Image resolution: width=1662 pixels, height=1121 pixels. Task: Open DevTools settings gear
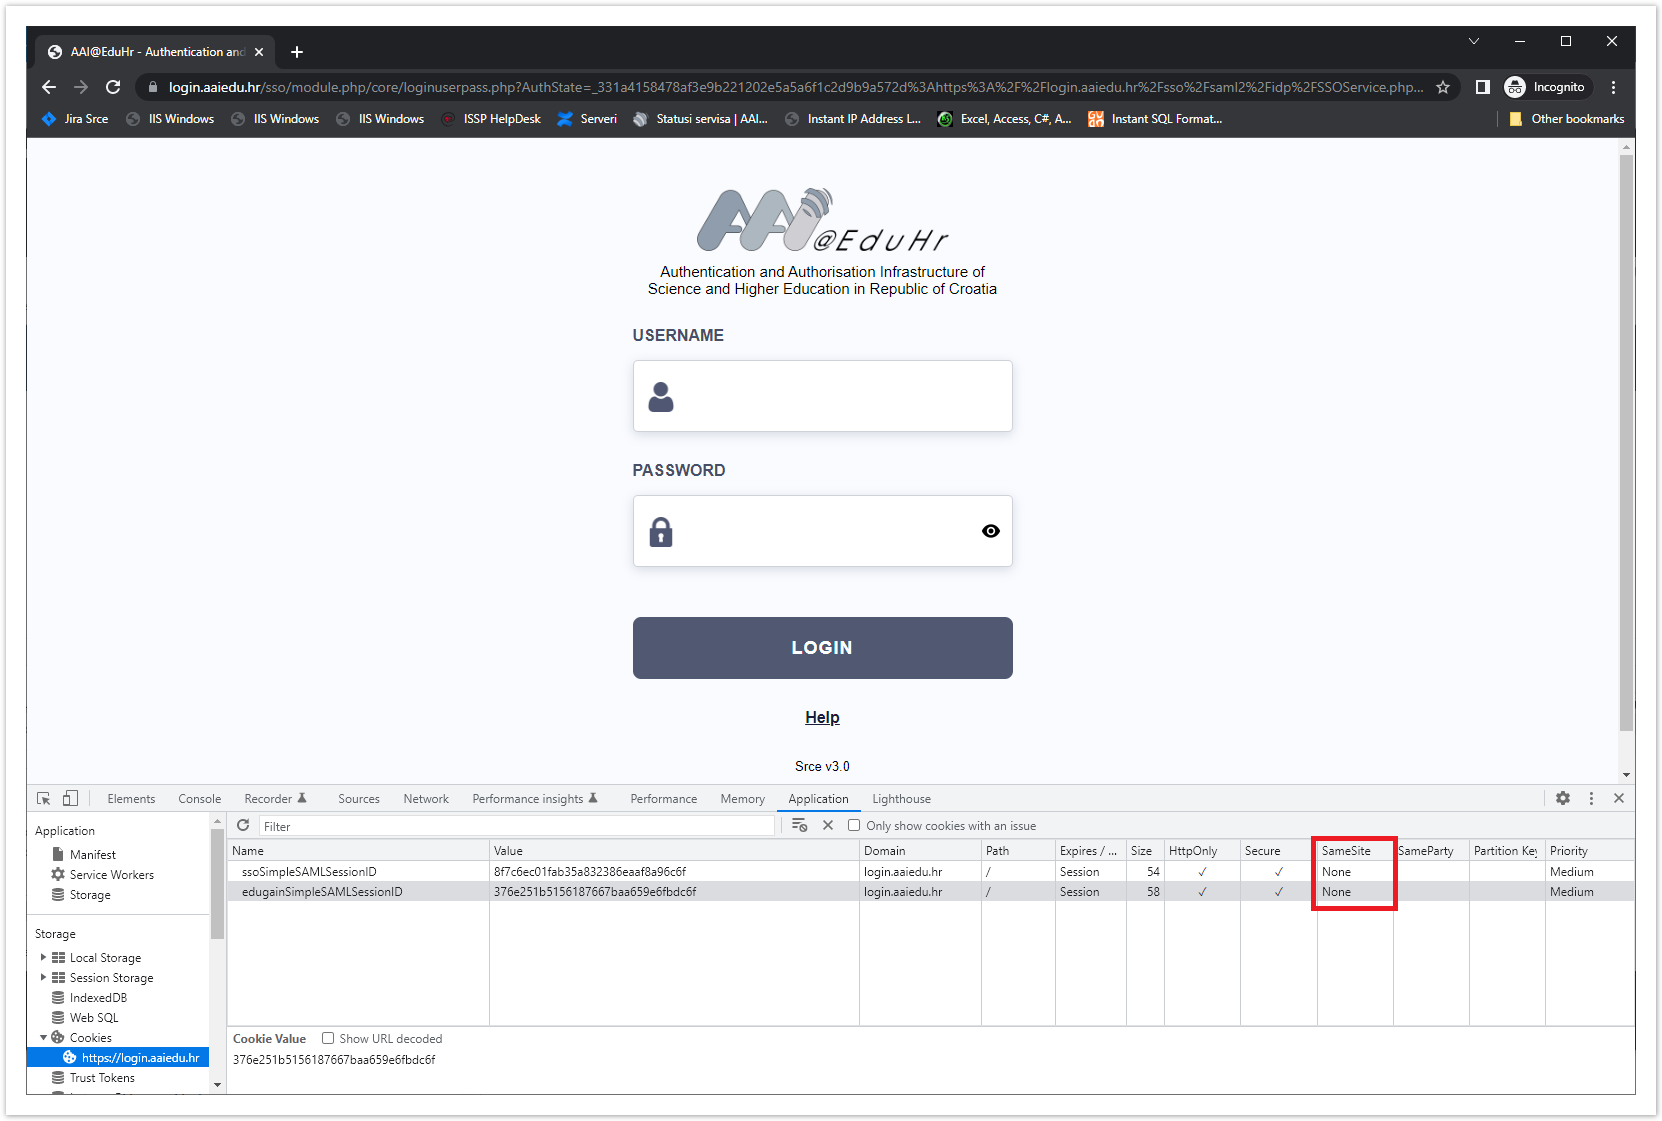point(1563,799)
